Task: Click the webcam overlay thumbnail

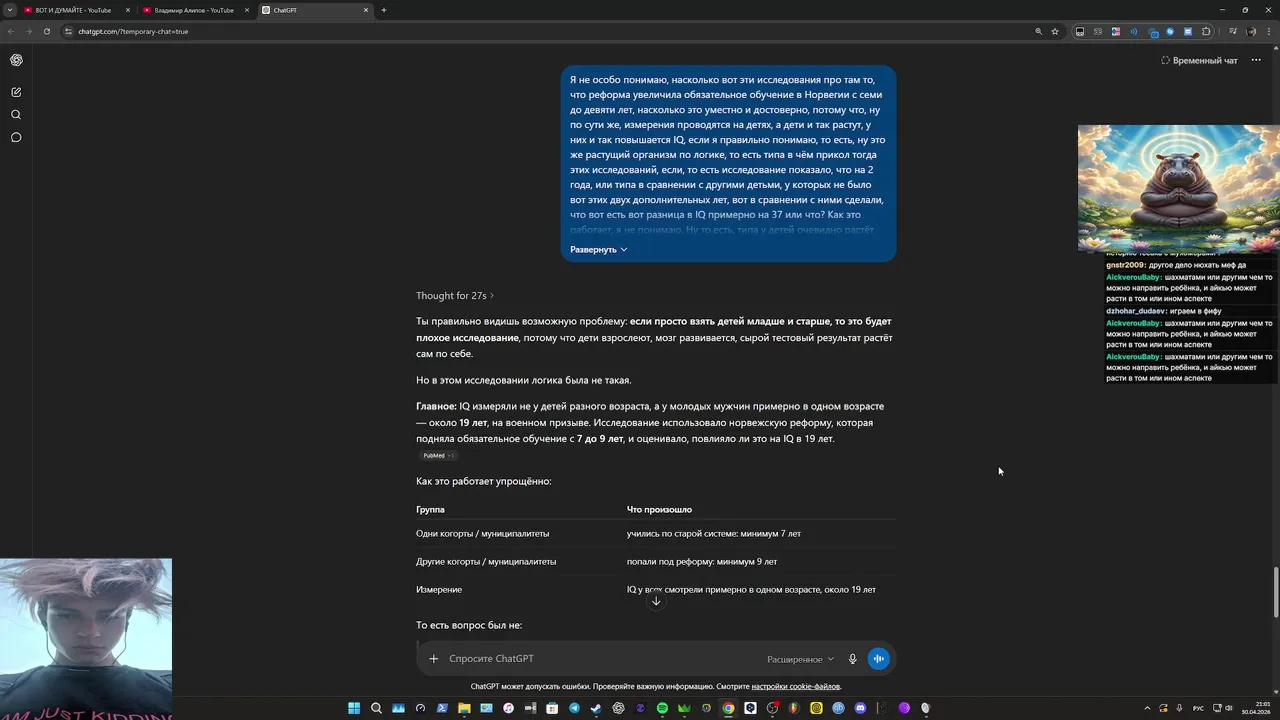Action: tap(86, 639)
